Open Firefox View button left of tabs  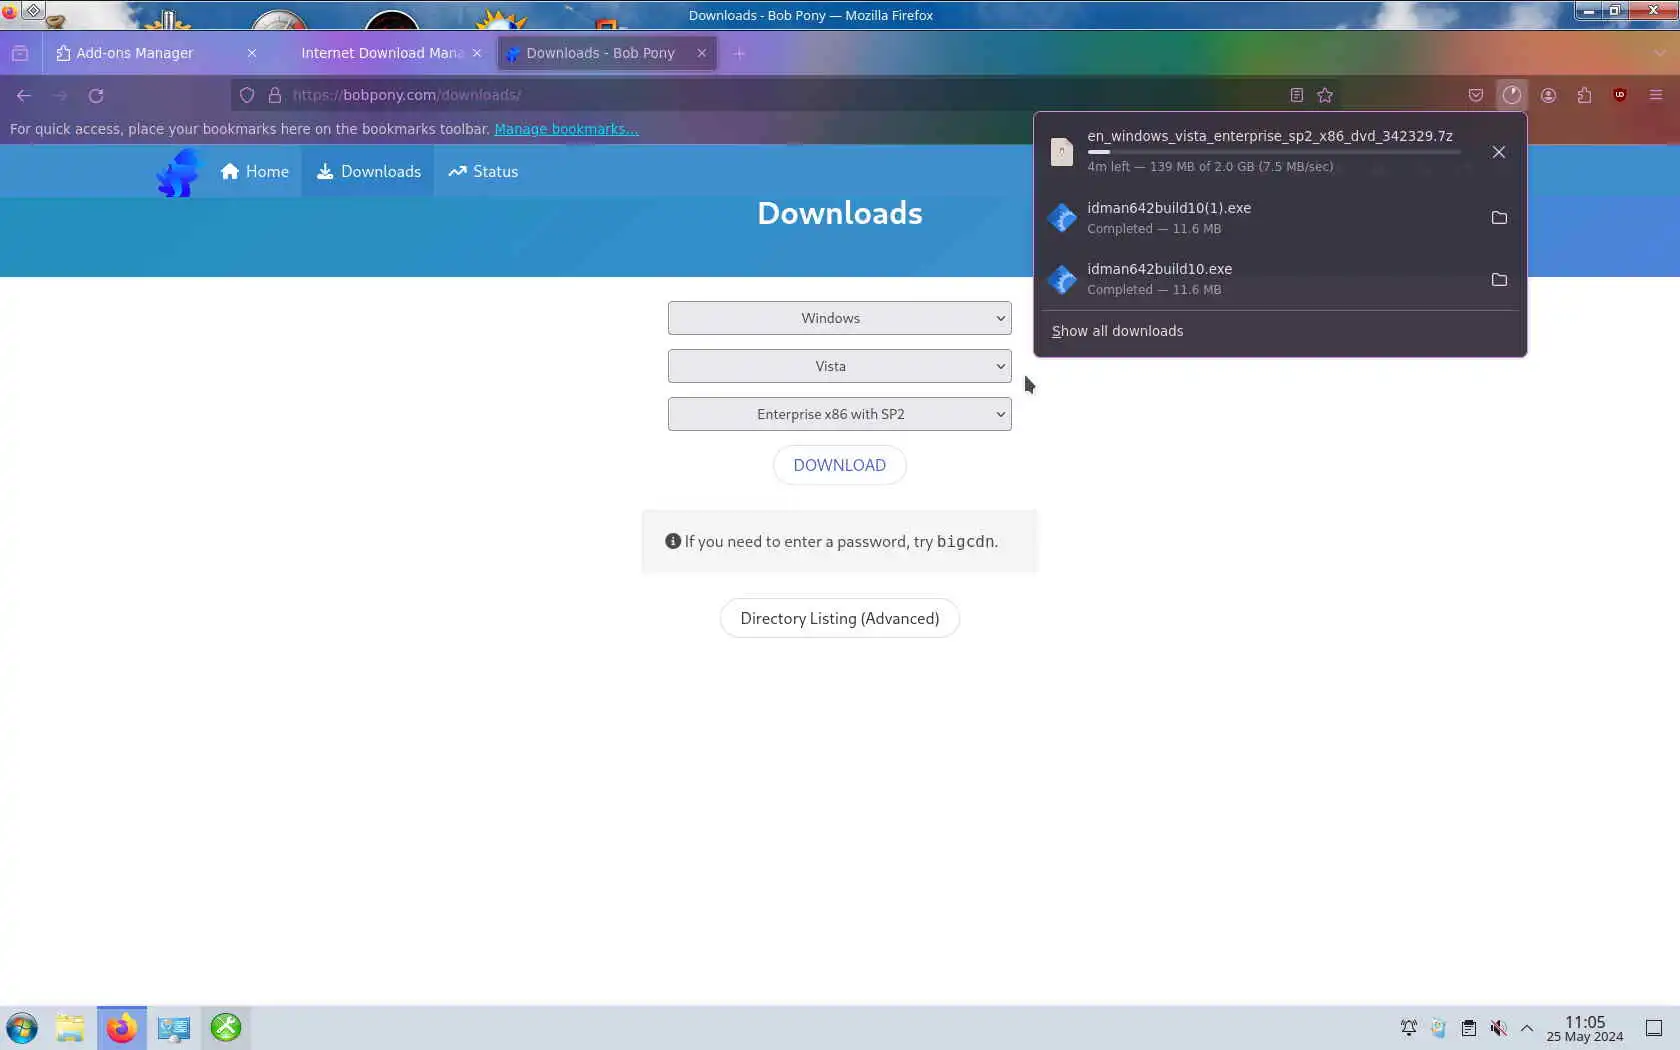click(20, 53)
